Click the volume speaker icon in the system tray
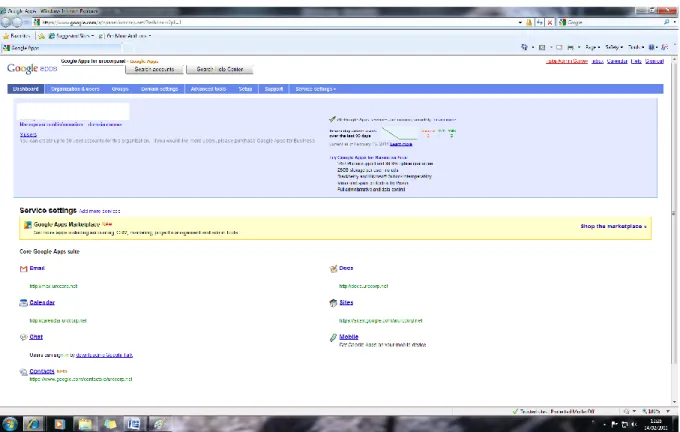 (x=634, y=424)
